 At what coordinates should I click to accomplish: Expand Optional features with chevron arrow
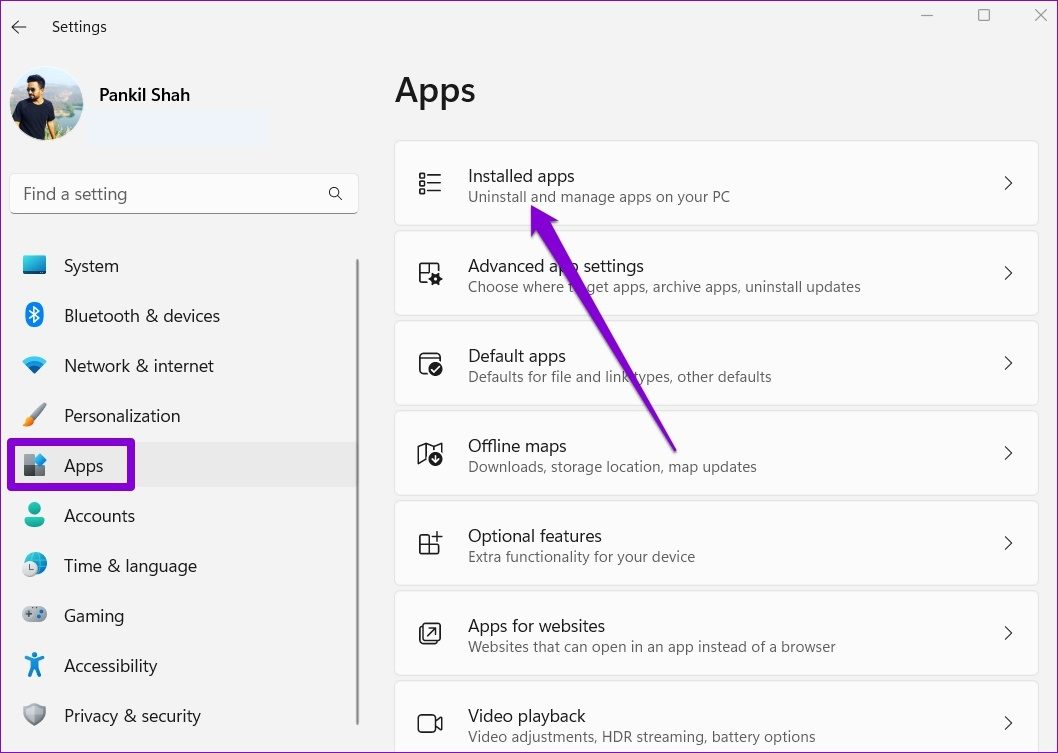1008,544
